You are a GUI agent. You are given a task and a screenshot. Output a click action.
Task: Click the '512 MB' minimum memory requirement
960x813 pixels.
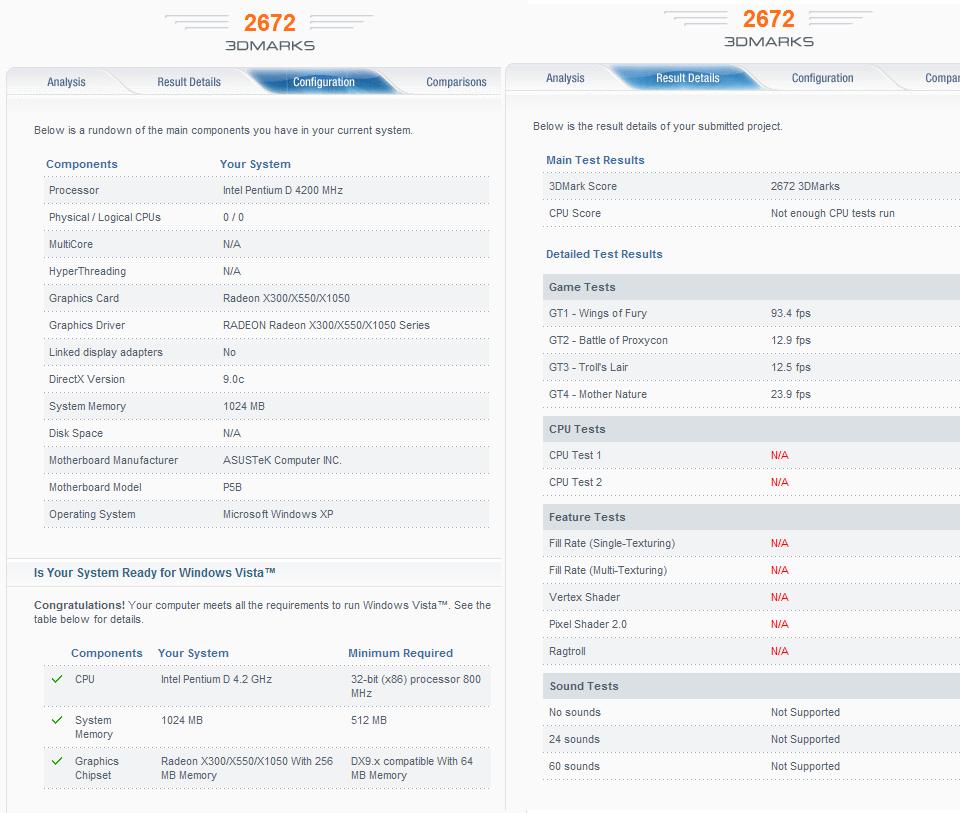click(x=369, y=720)
